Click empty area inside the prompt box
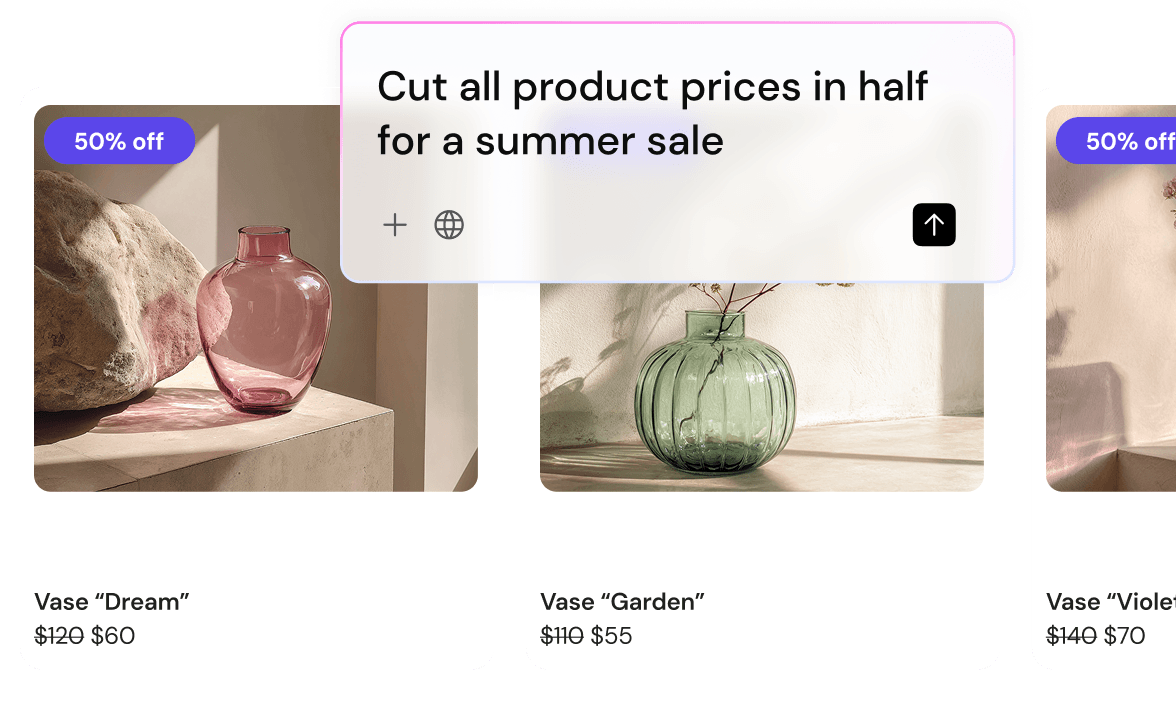This screenshot has width=1176, height=714. point(675,225)
